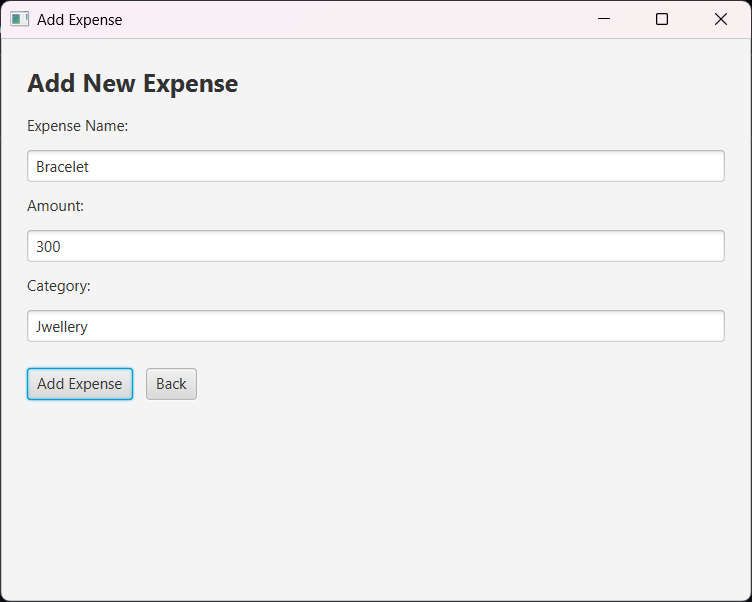Click the "Expense Name:" label

tap(77, 126)
